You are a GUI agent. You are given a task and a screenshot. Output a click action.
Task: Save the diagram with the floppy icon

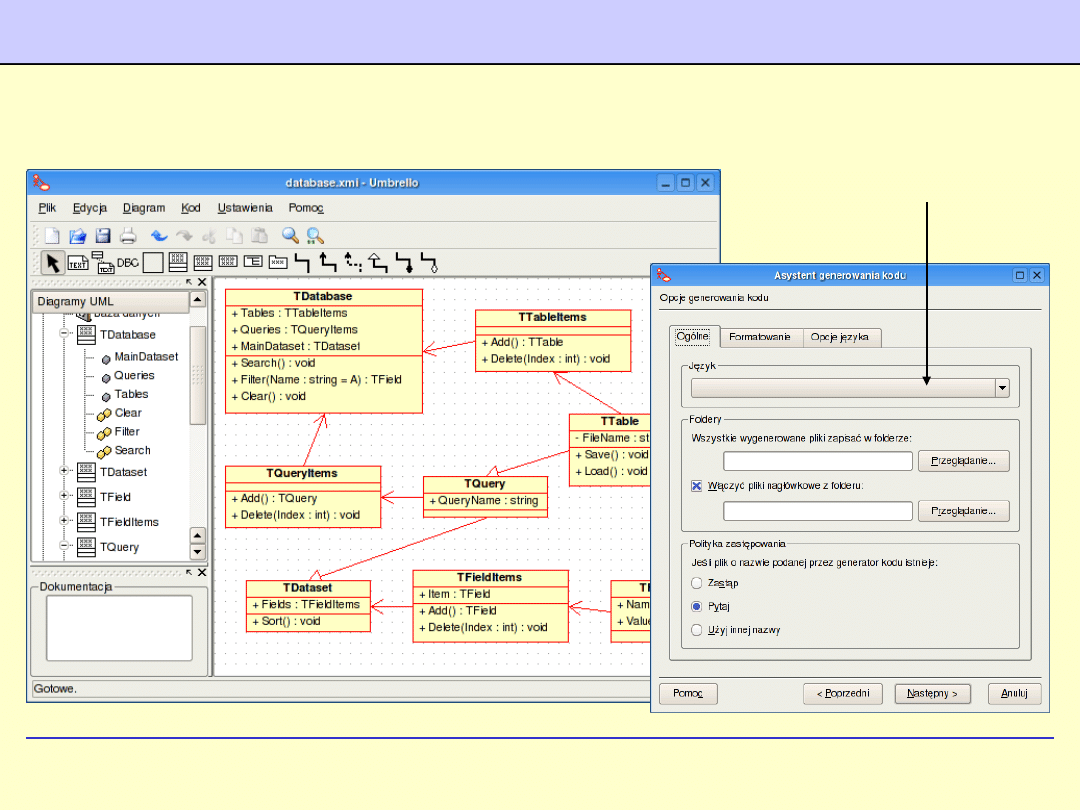click(103, 236)
